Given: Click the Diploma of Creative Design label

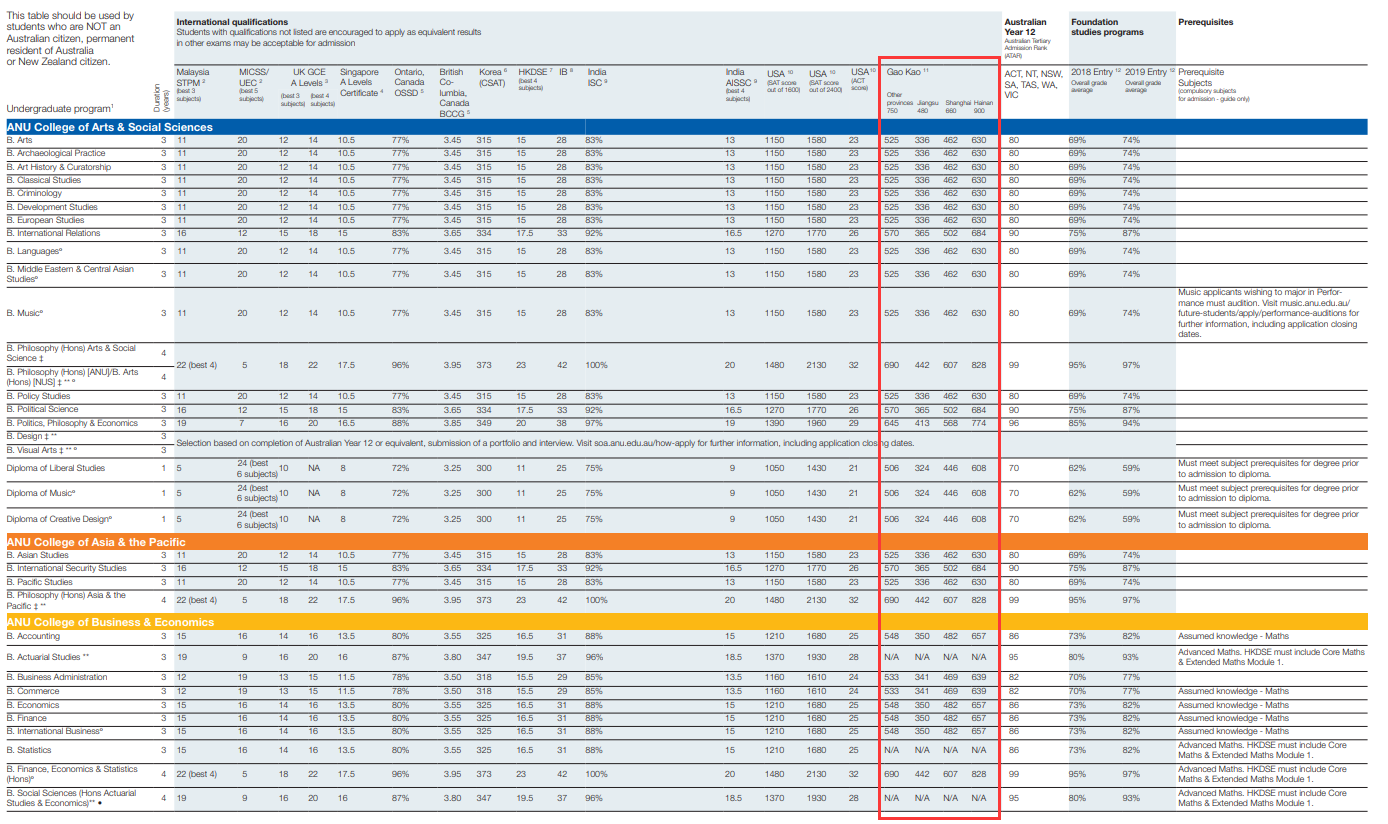Looking at the screenshot, I should [59, 519].
